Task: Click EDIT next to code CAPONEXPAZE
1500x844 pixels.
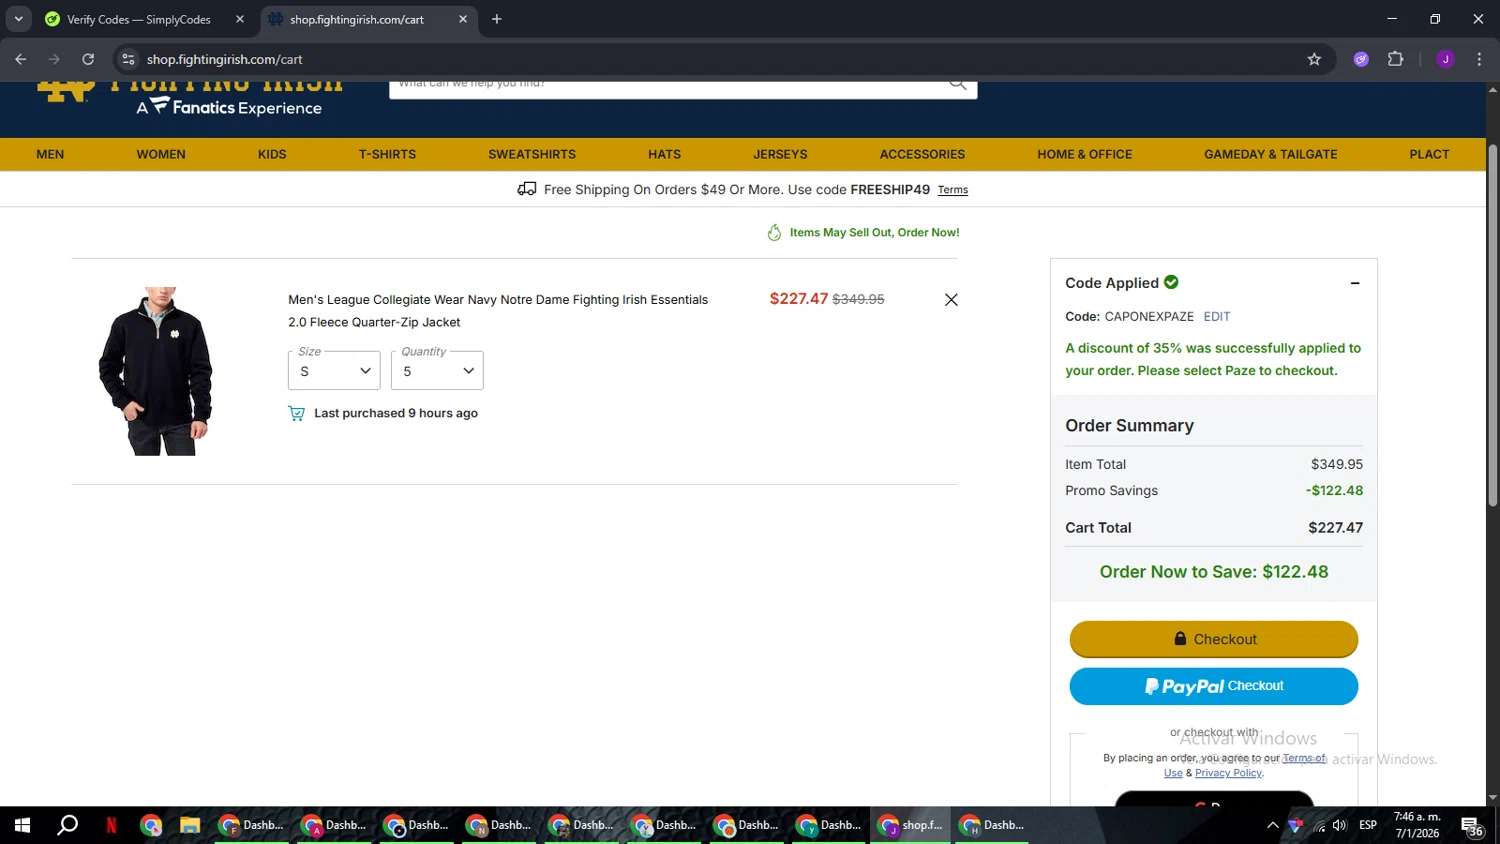Action: pos(1217,316)
